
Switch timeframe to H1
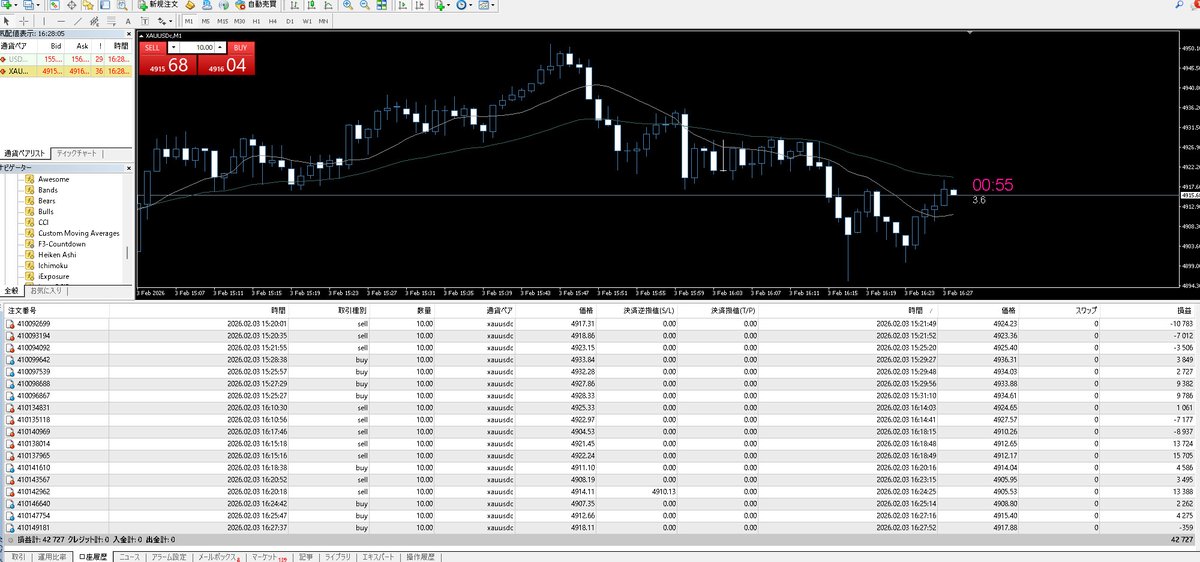pyautogui.click(x=256, y=21)
